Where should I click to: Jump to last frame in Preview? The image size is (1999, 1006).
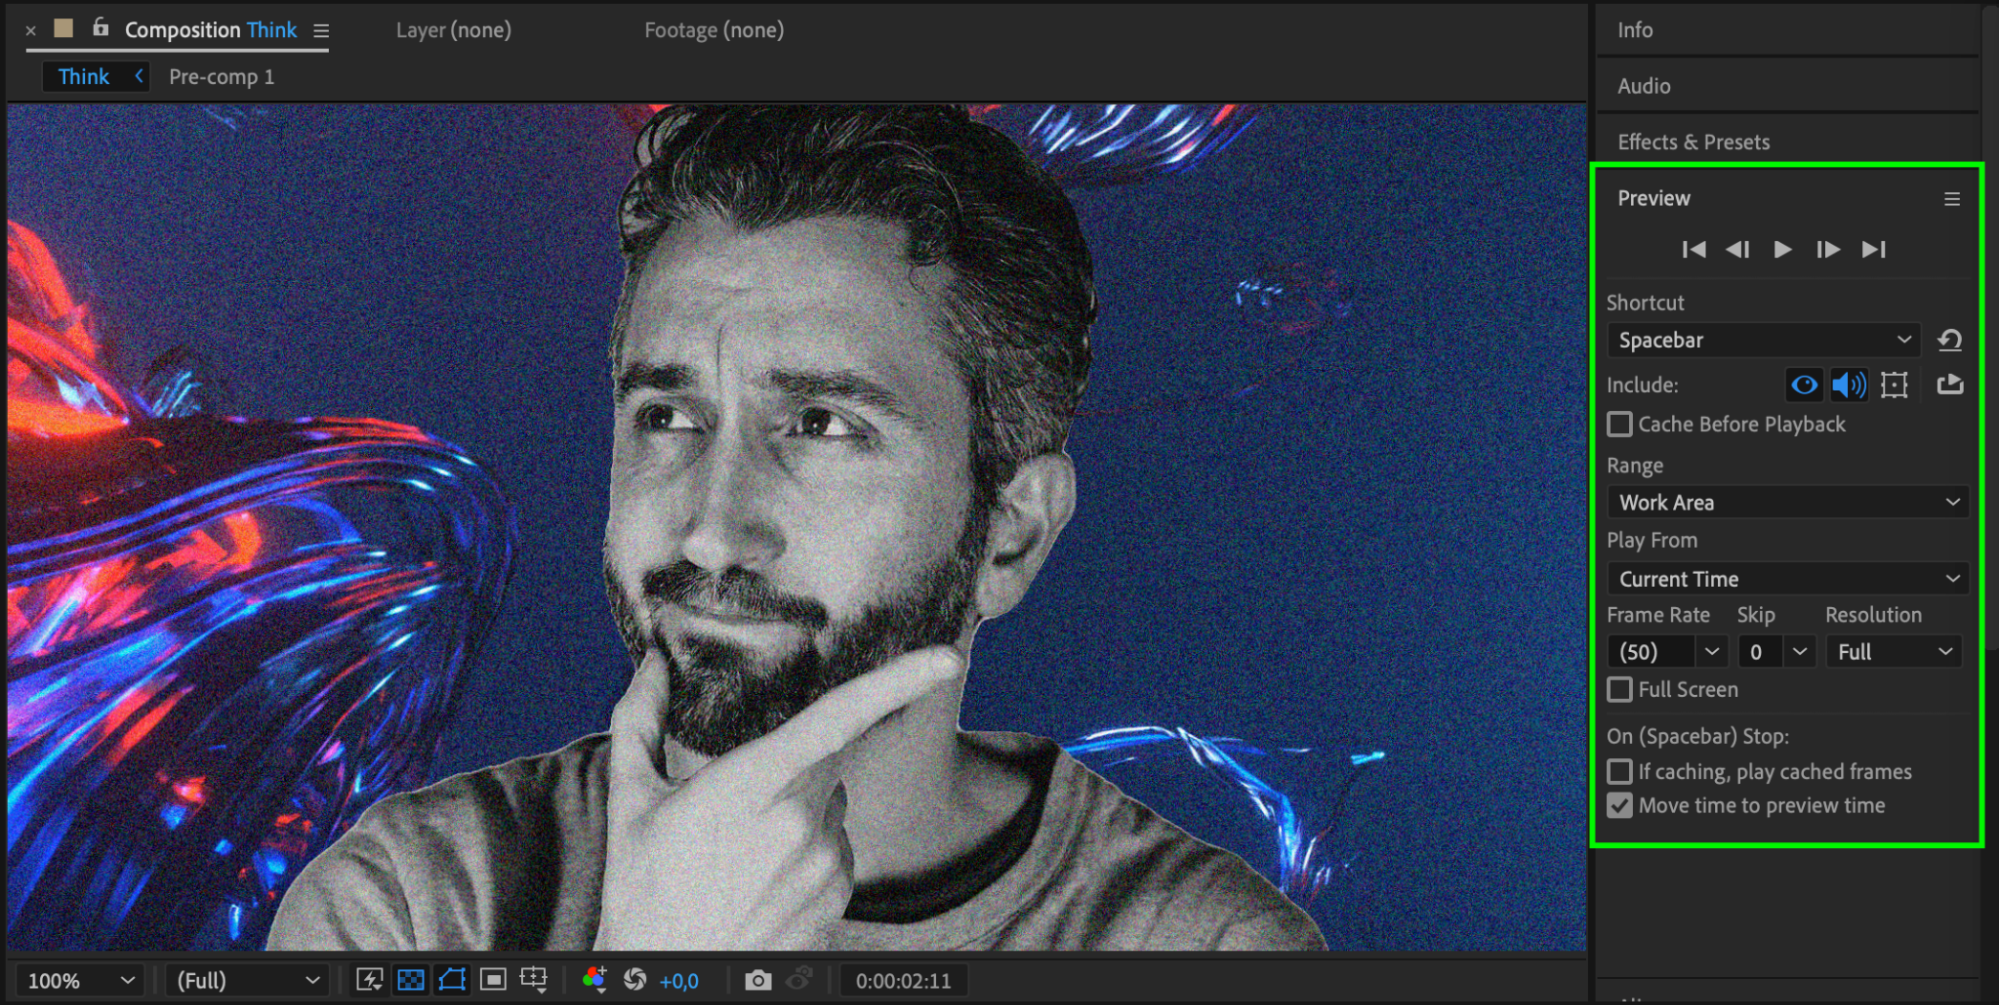[x=1873, y=249]
